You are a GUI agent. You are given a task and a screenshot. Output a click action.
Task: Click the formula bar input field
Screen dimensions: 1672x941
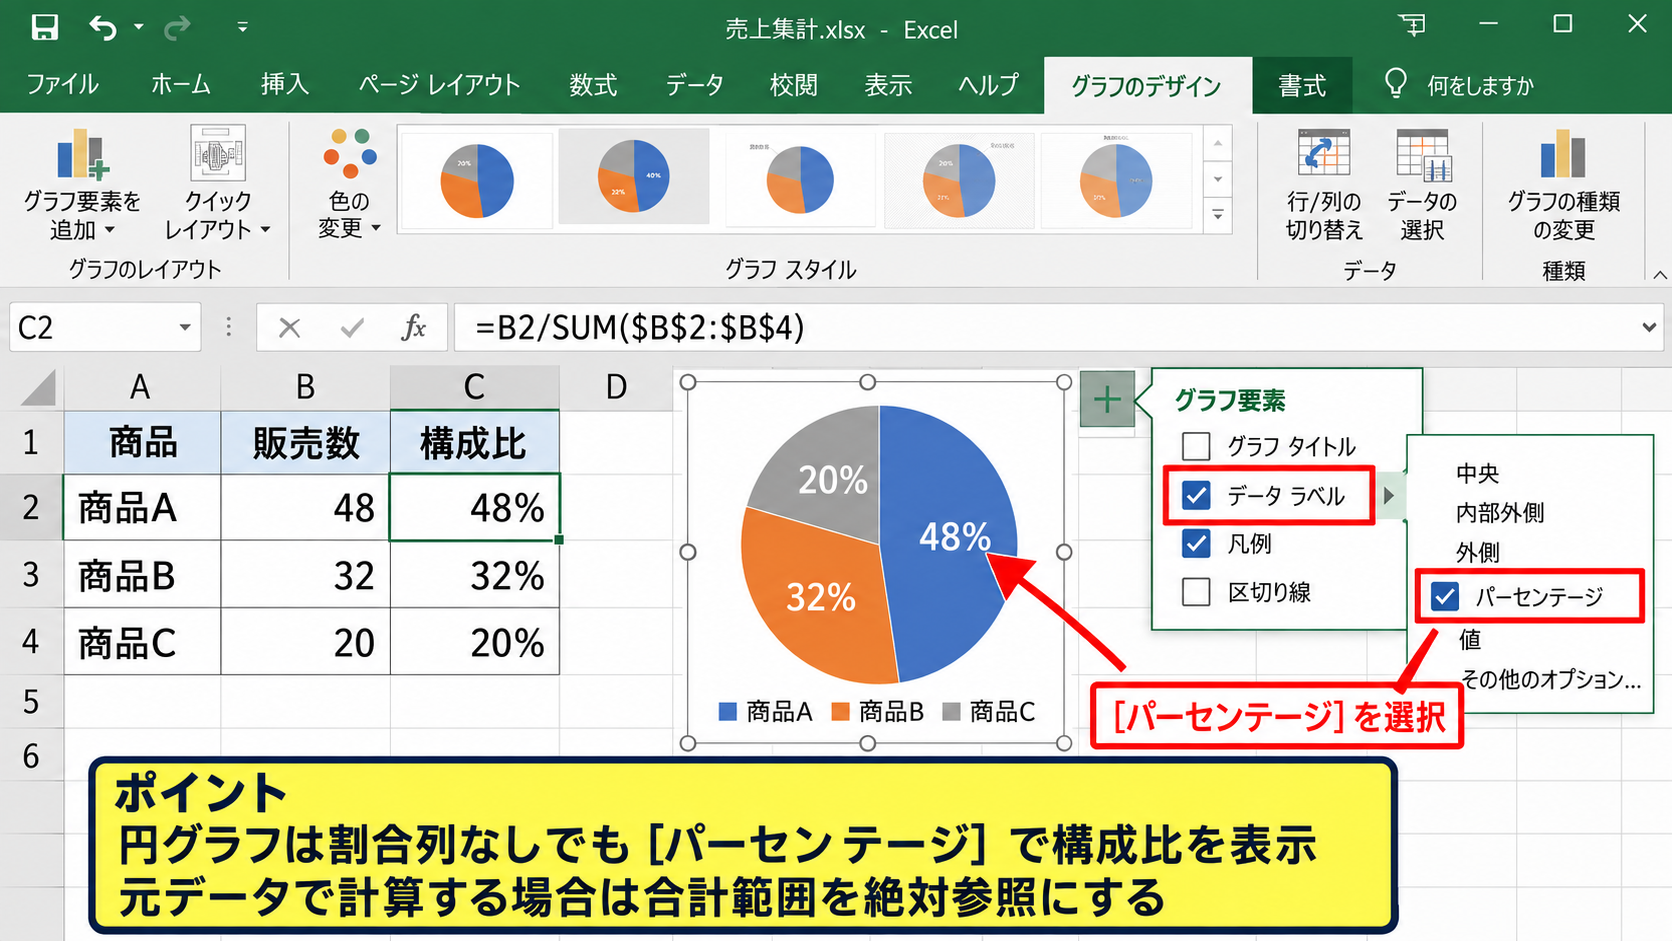tap(1045, 328)
